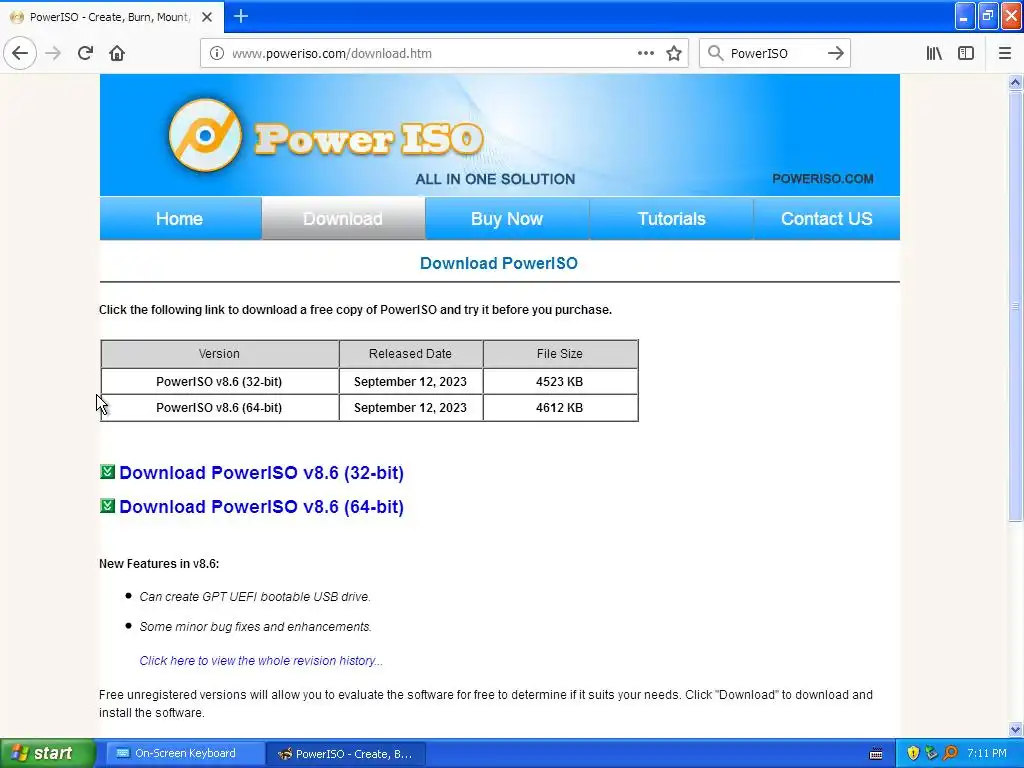Click the 7:11 PM taskbar clock
This screenshot has width=1024, height=768.
[x=987, y=753]
